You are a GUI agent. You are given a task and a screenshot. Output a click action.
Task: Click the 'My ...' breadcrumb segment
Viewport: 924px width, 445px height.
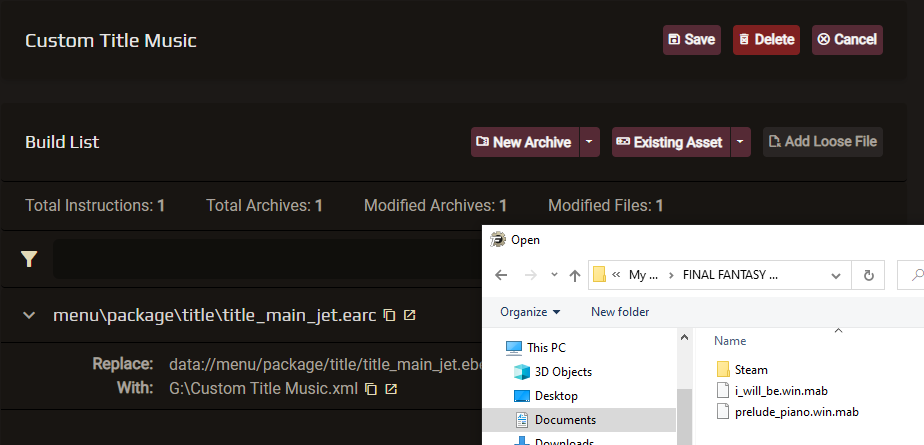tap(644, 275)
